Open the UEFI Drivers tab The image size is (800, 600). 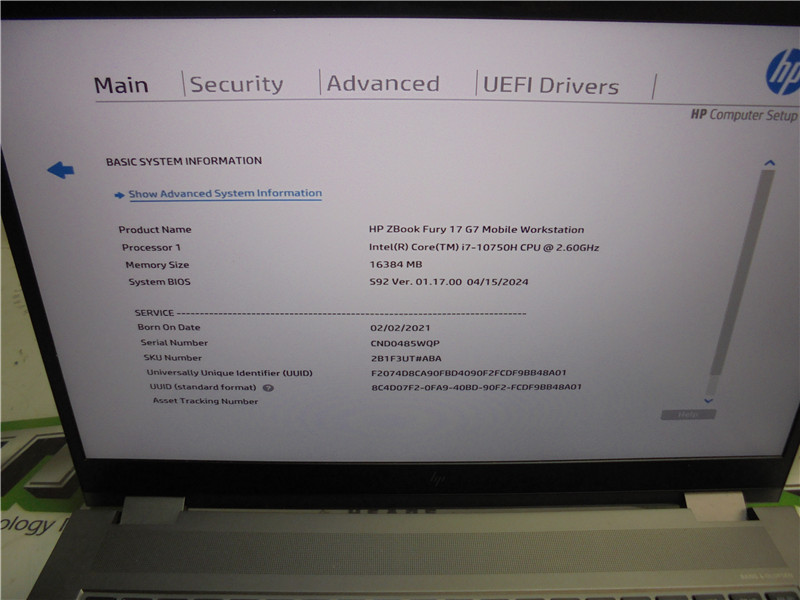click(551, 86)
